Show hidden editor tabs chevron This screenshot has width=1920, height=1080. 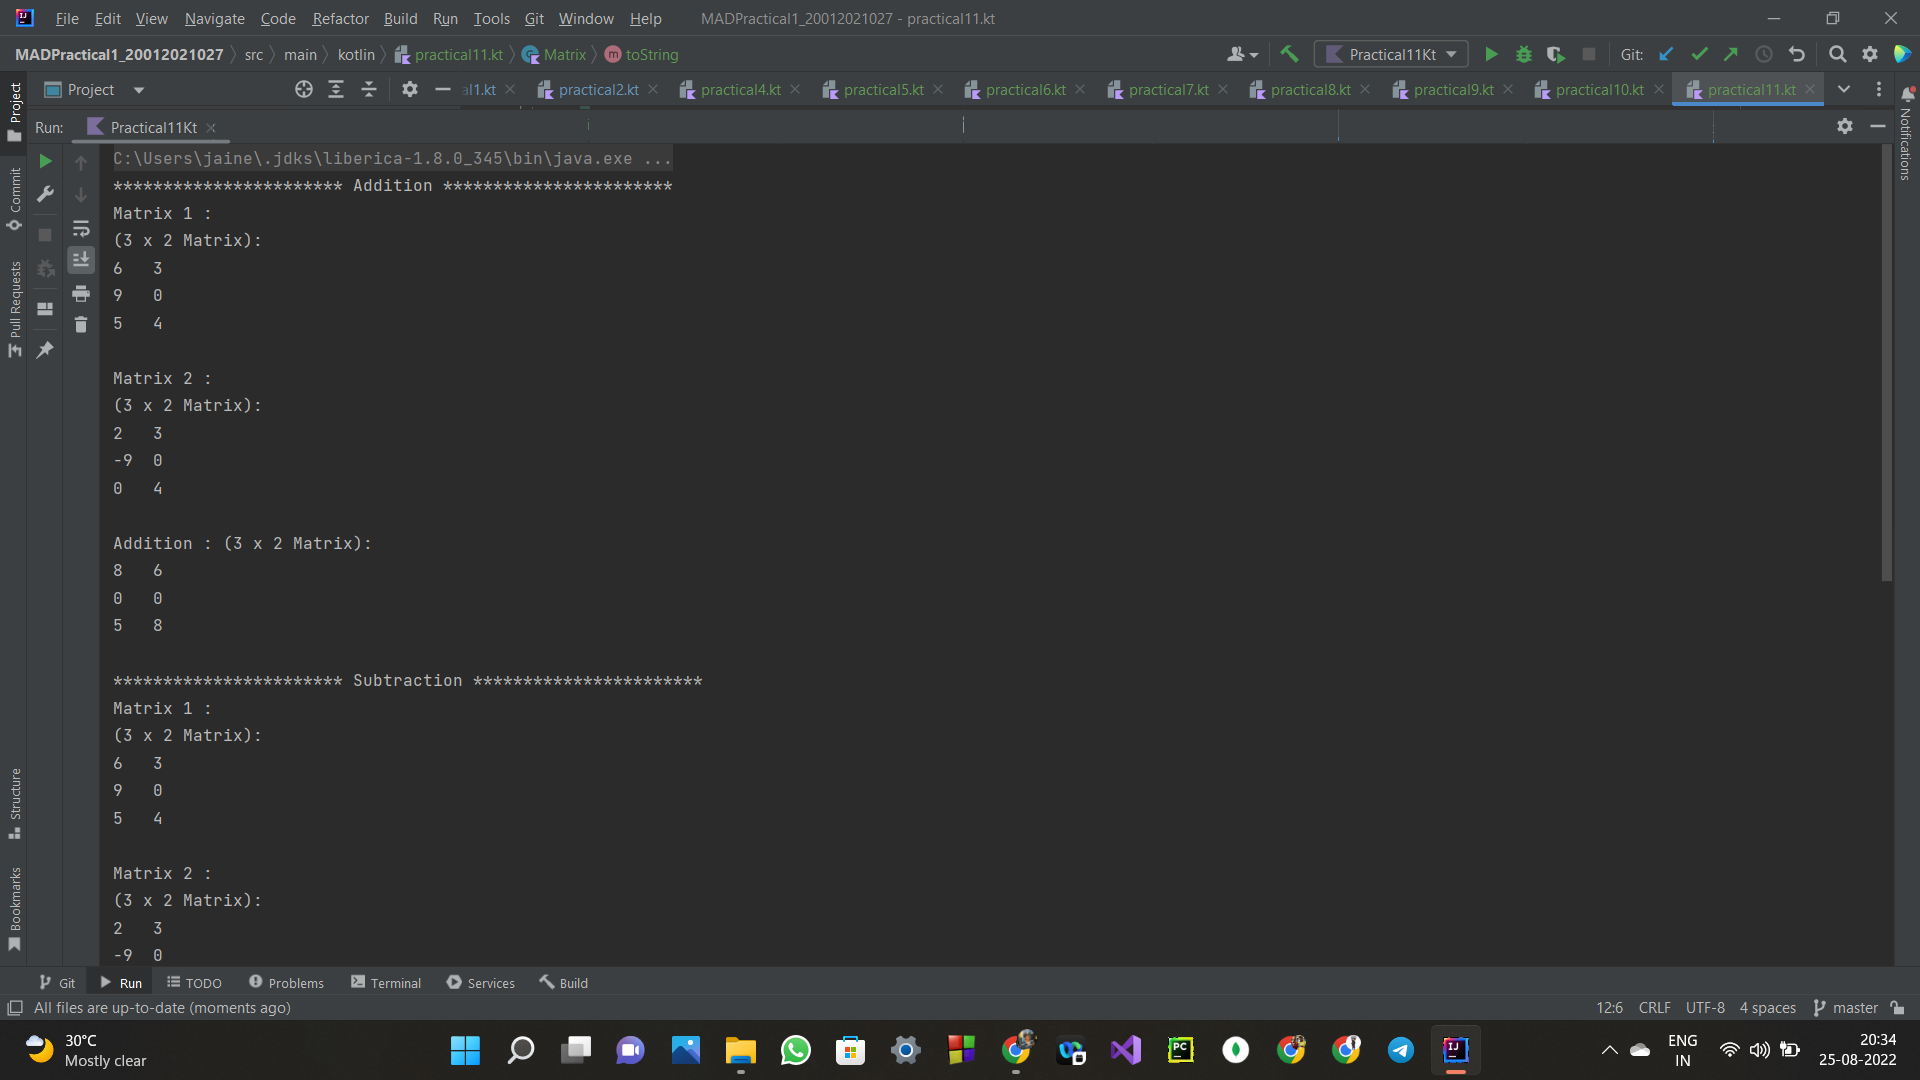(1844, 89)
